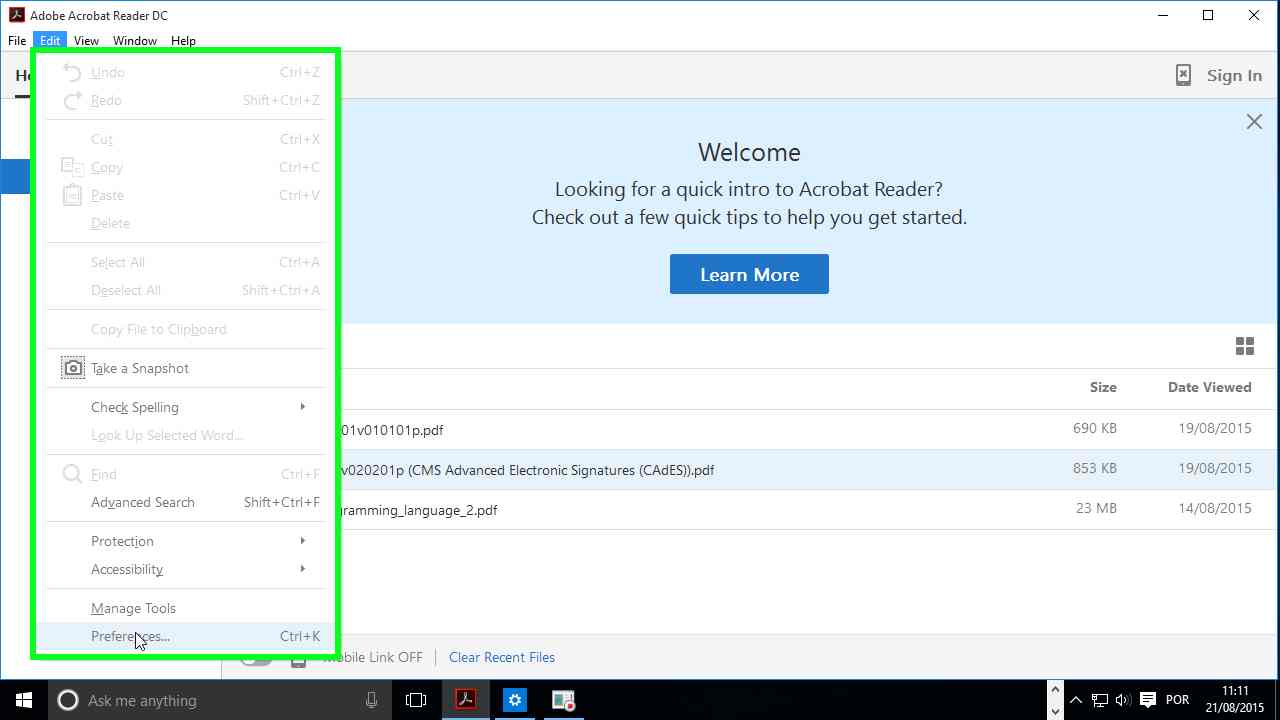Click the Cortana microphone icon
This screenshot has height=720, width=1280.
point(371,700)
